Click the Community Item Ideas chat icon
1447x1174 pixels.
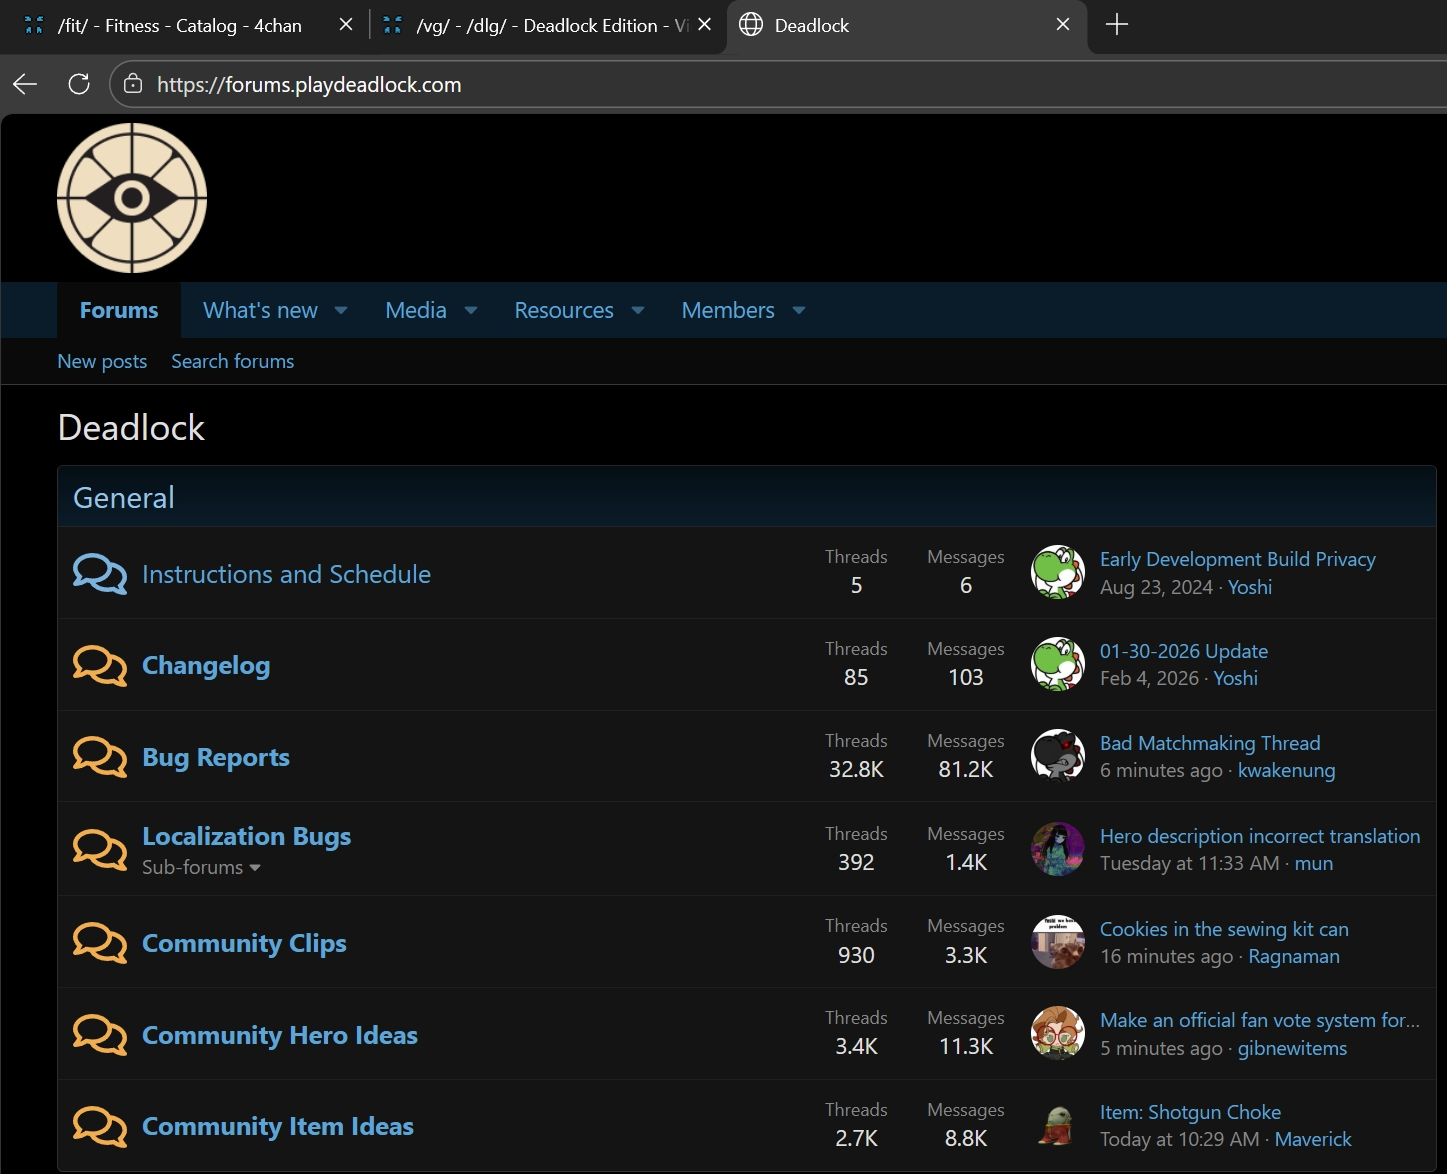[100, 1126]
